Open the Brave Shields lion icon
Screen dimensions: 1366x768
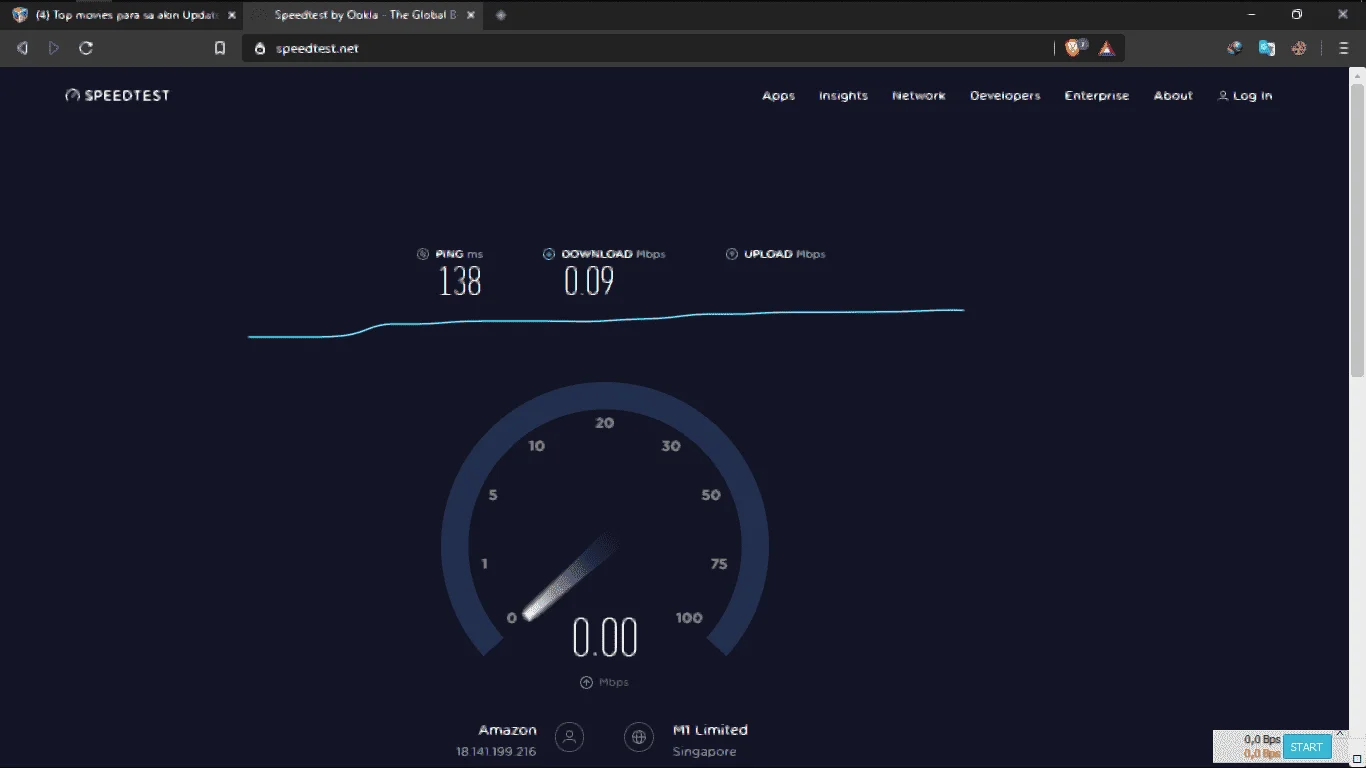tap(1075, 48)
